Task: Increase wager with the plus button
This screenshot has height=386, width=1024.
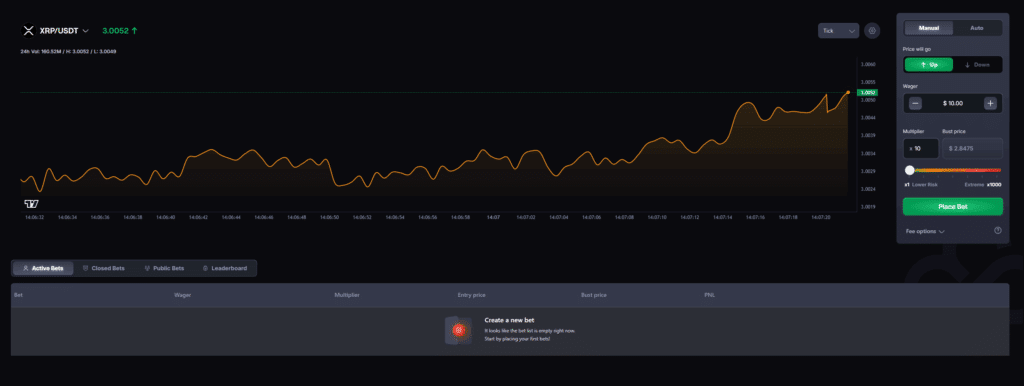Action: pos(990,103)
